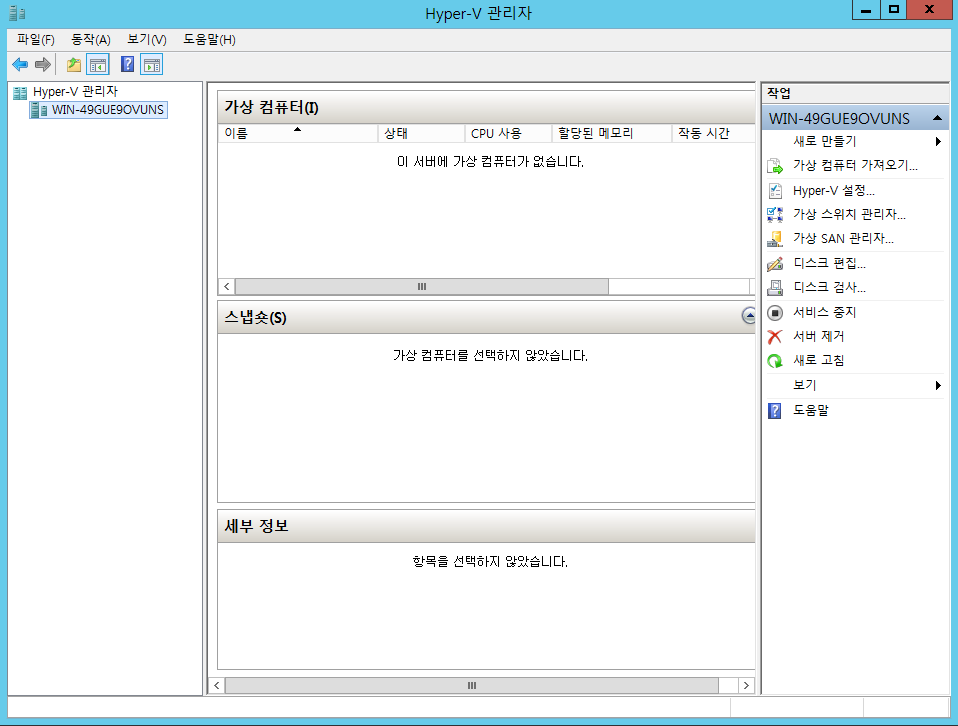Viewport: 958px width, 726px height.
Task: Click the Hyper-V app icon in title bar
Action: (x=17, y=13)
